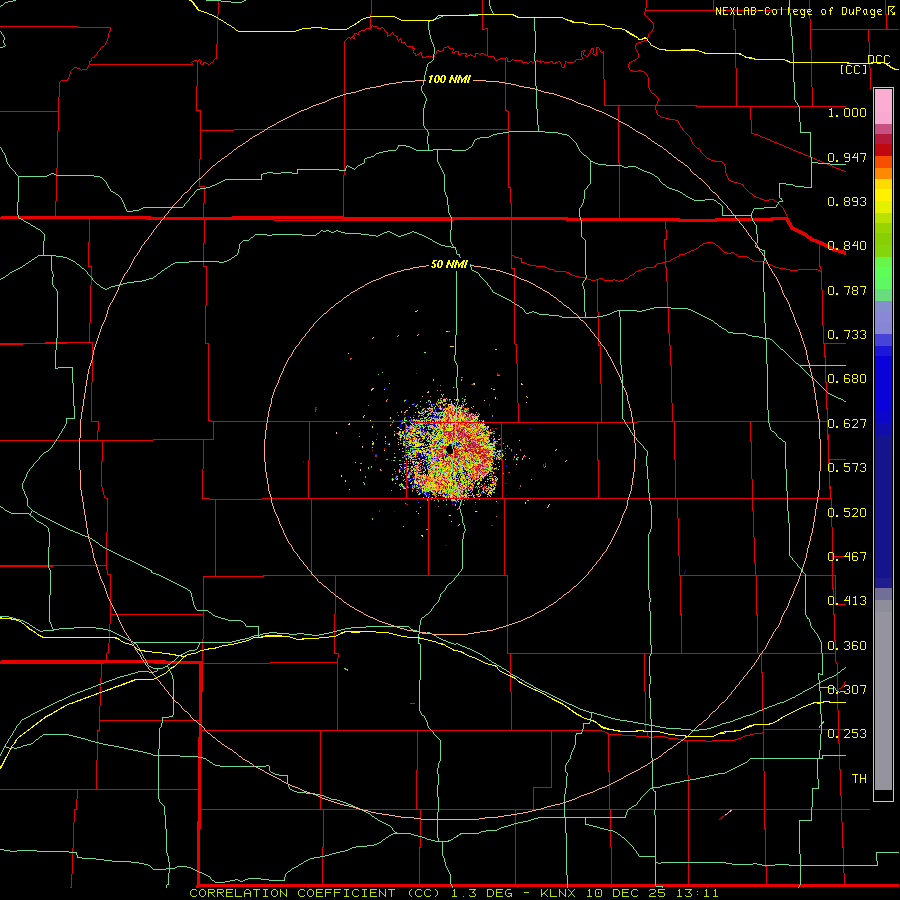Click the 0.467 scale value

[x=847, y=557]
